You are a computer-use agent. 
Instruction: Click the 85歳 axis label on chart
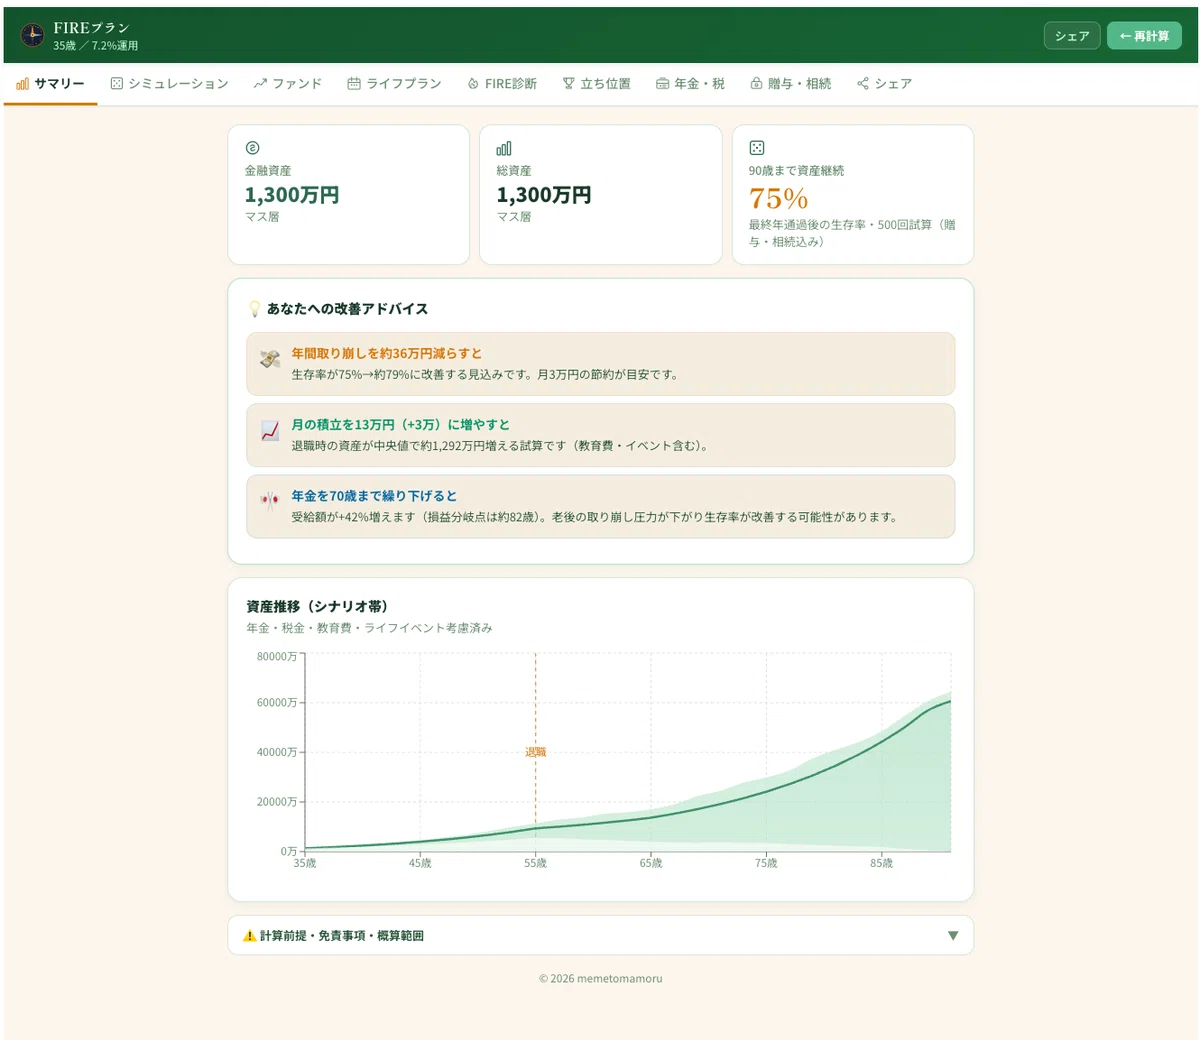coord(881,863)
